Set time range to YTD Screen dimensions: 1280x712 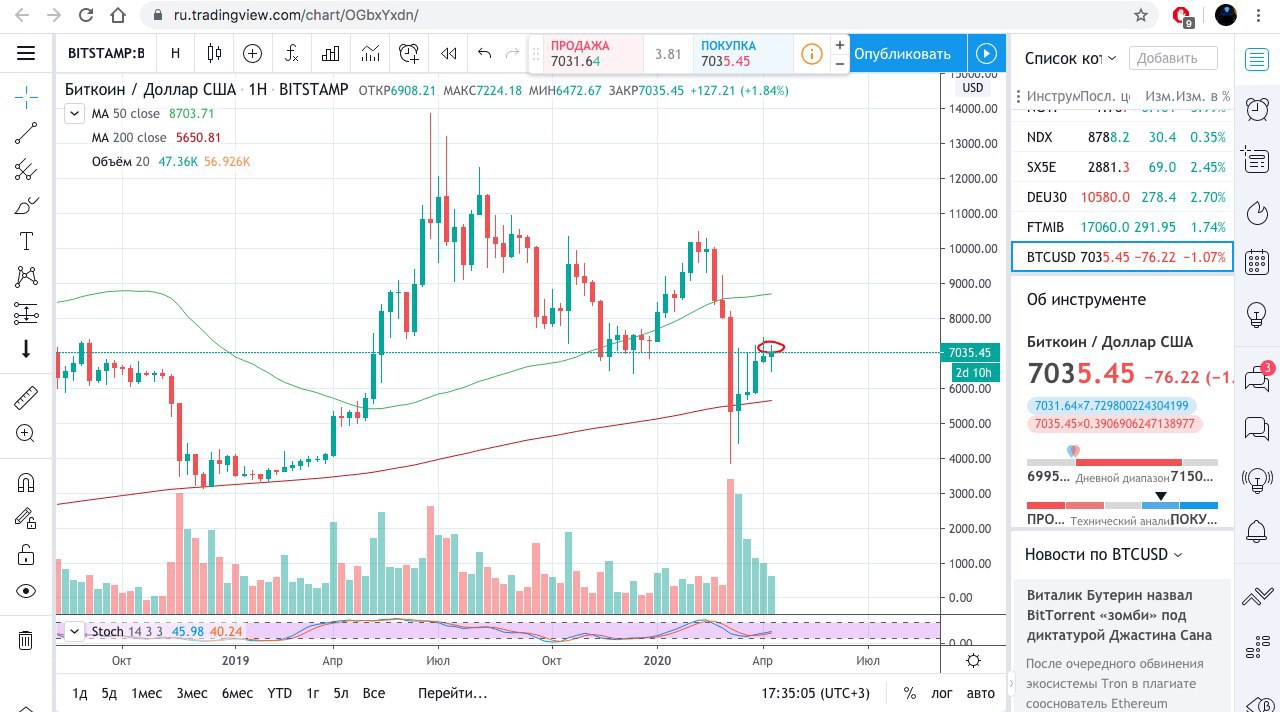[280, 693]
